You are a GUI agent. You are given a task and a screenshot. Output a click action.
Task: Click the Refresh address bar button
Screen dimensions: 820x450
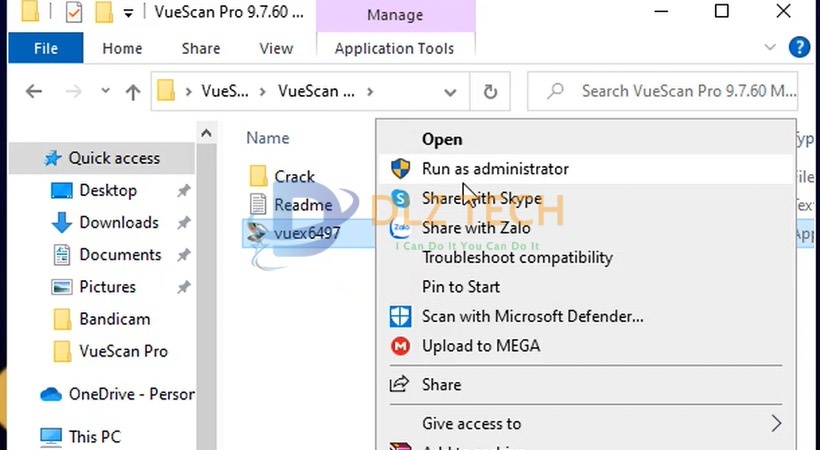coord(490,92)
